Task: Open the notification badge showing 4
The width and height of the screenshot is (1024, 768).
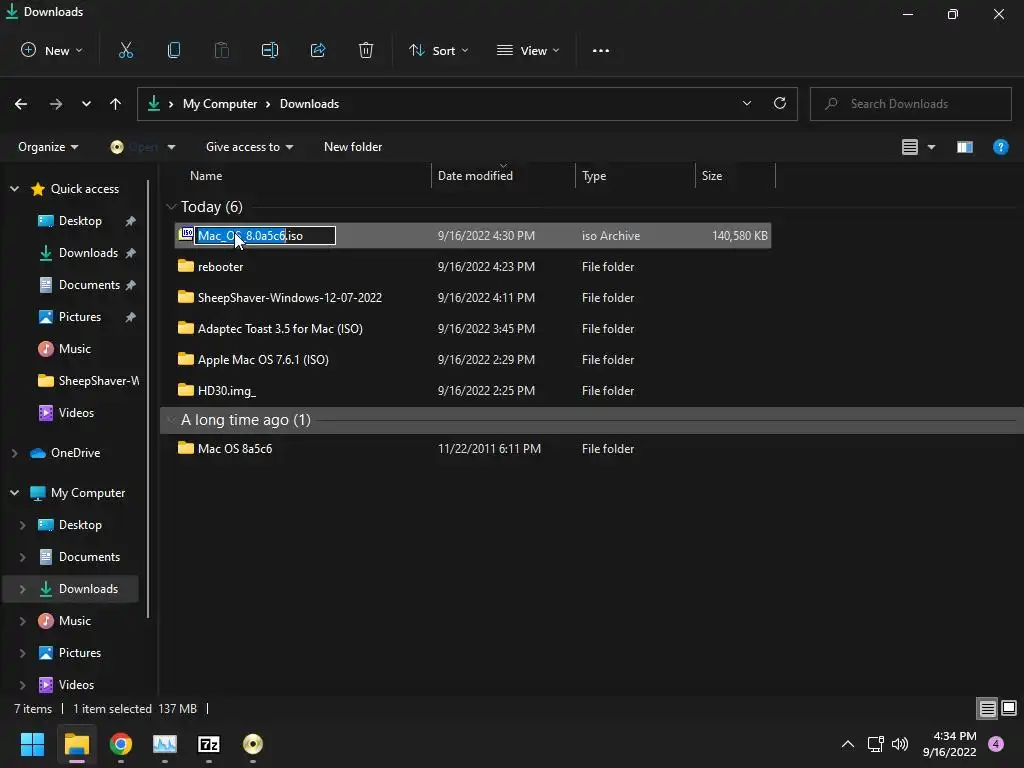Action: coord(996,744)
